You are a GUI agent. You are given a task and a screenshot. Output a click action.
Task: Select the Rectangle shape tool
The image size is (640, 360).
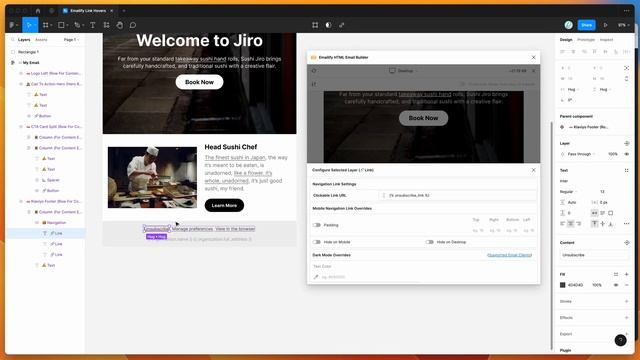coord(61,25)
